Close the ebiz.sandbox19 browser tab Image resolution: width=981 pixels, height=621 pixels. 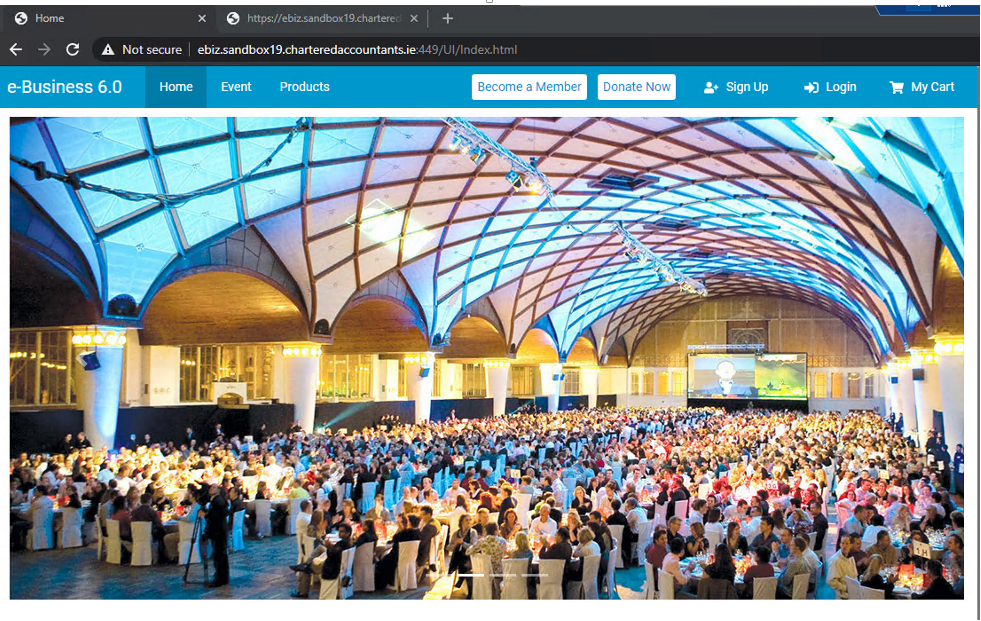[414, 19]
